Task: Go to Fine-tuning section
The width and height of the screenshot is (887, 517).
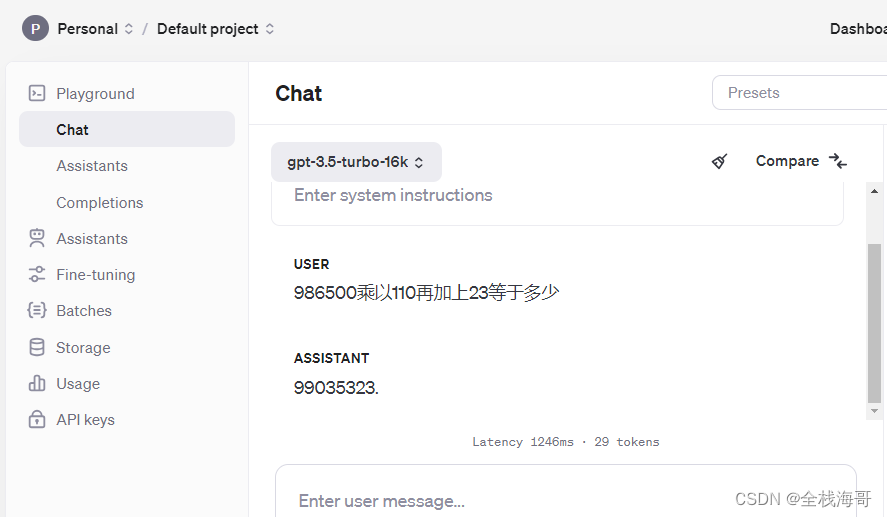Action: [96, 275]
